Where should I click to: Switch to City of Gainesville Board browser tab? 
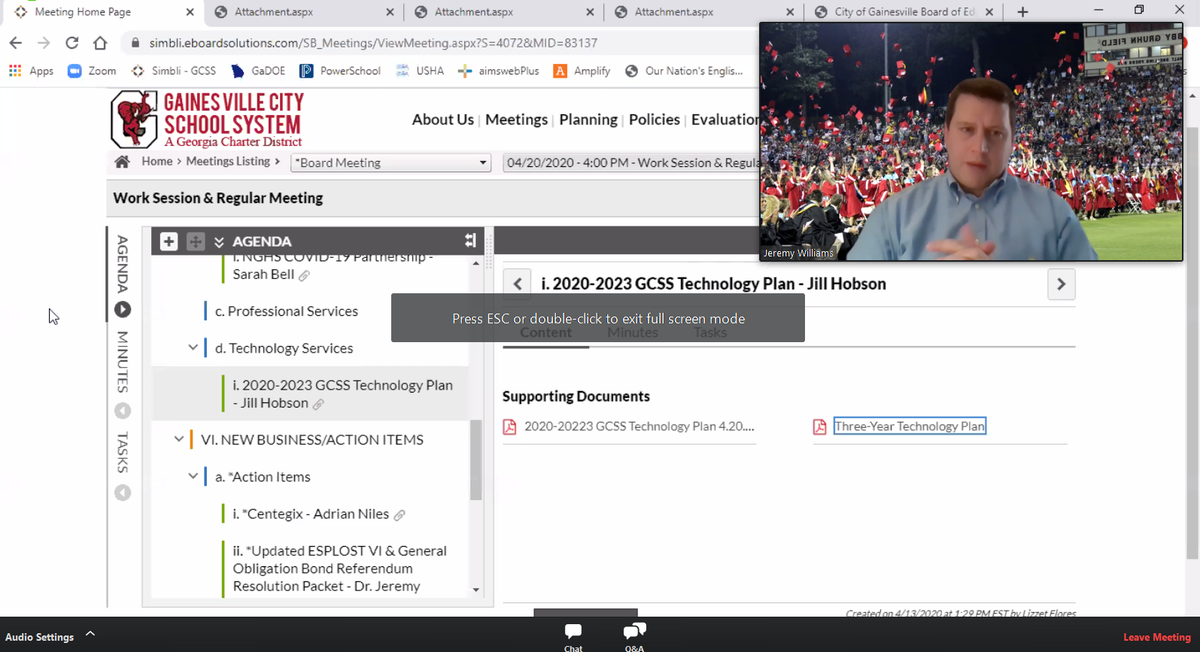pyautogui.click(x=903, y=12)
